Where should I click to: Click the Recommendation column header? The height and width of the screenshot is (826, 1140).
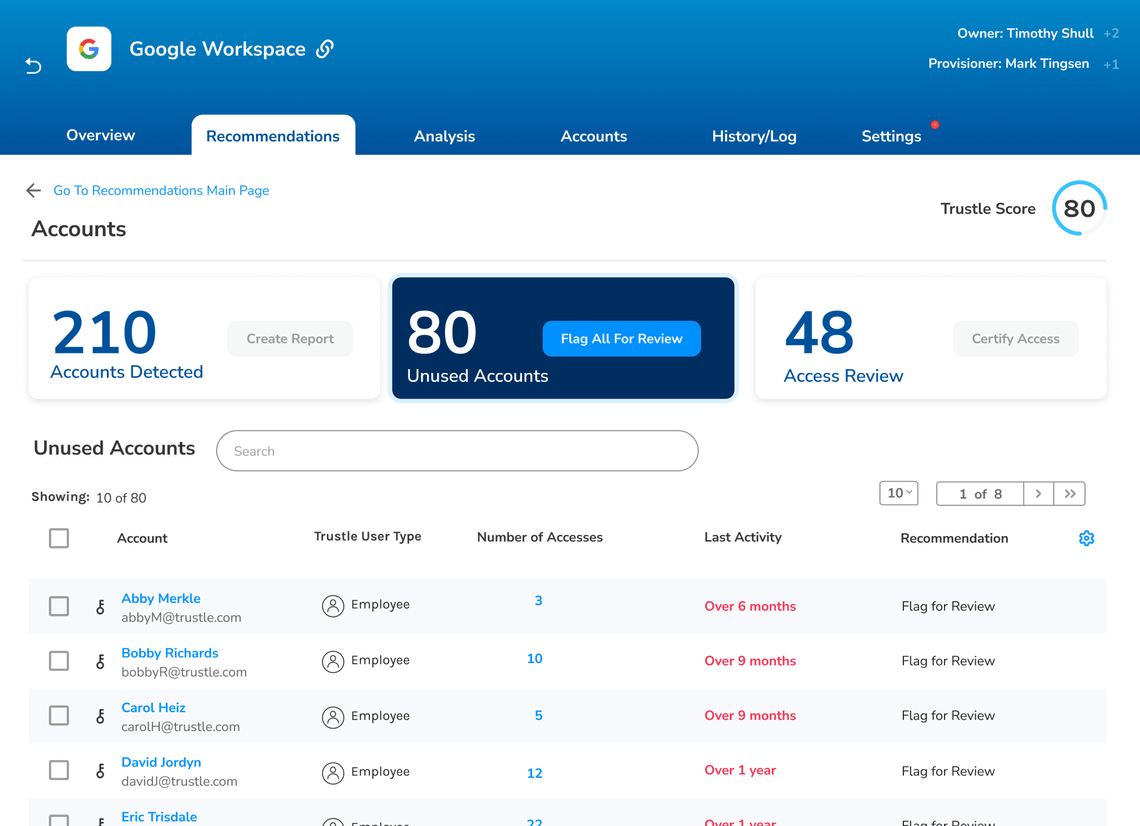pyautogui.click(x=954, y=538)
